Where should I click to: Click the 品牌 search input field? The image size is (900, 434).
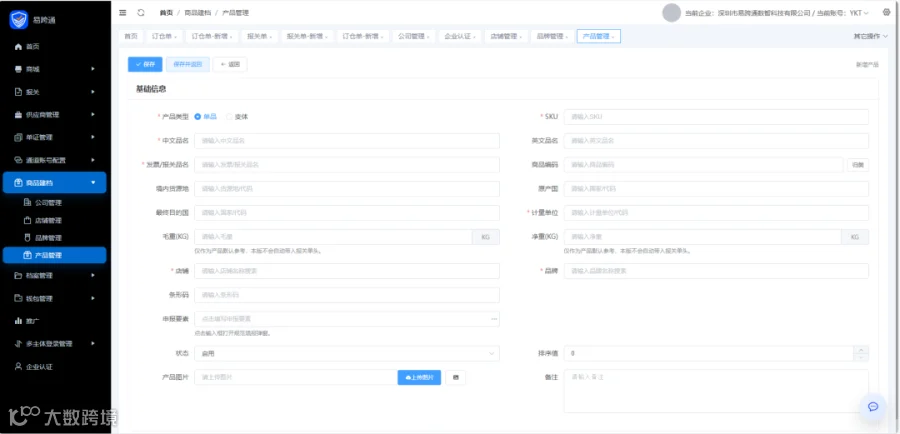point(716,271)
